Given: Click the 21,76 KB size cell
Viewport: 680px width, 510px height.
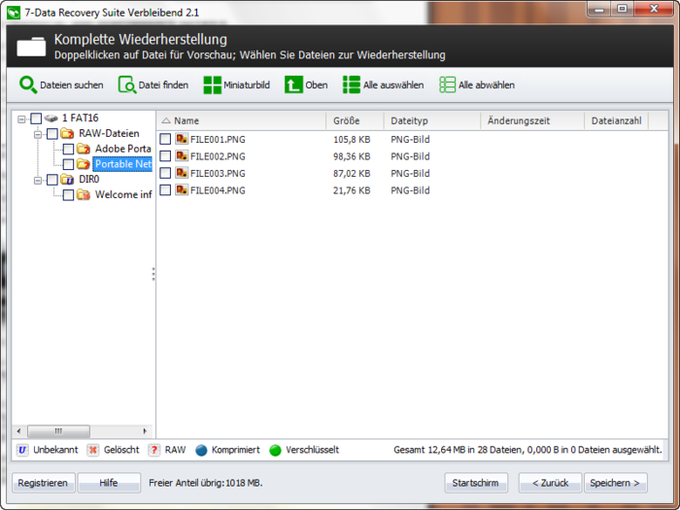Looking at the screenshot, I should click(351, 190).
